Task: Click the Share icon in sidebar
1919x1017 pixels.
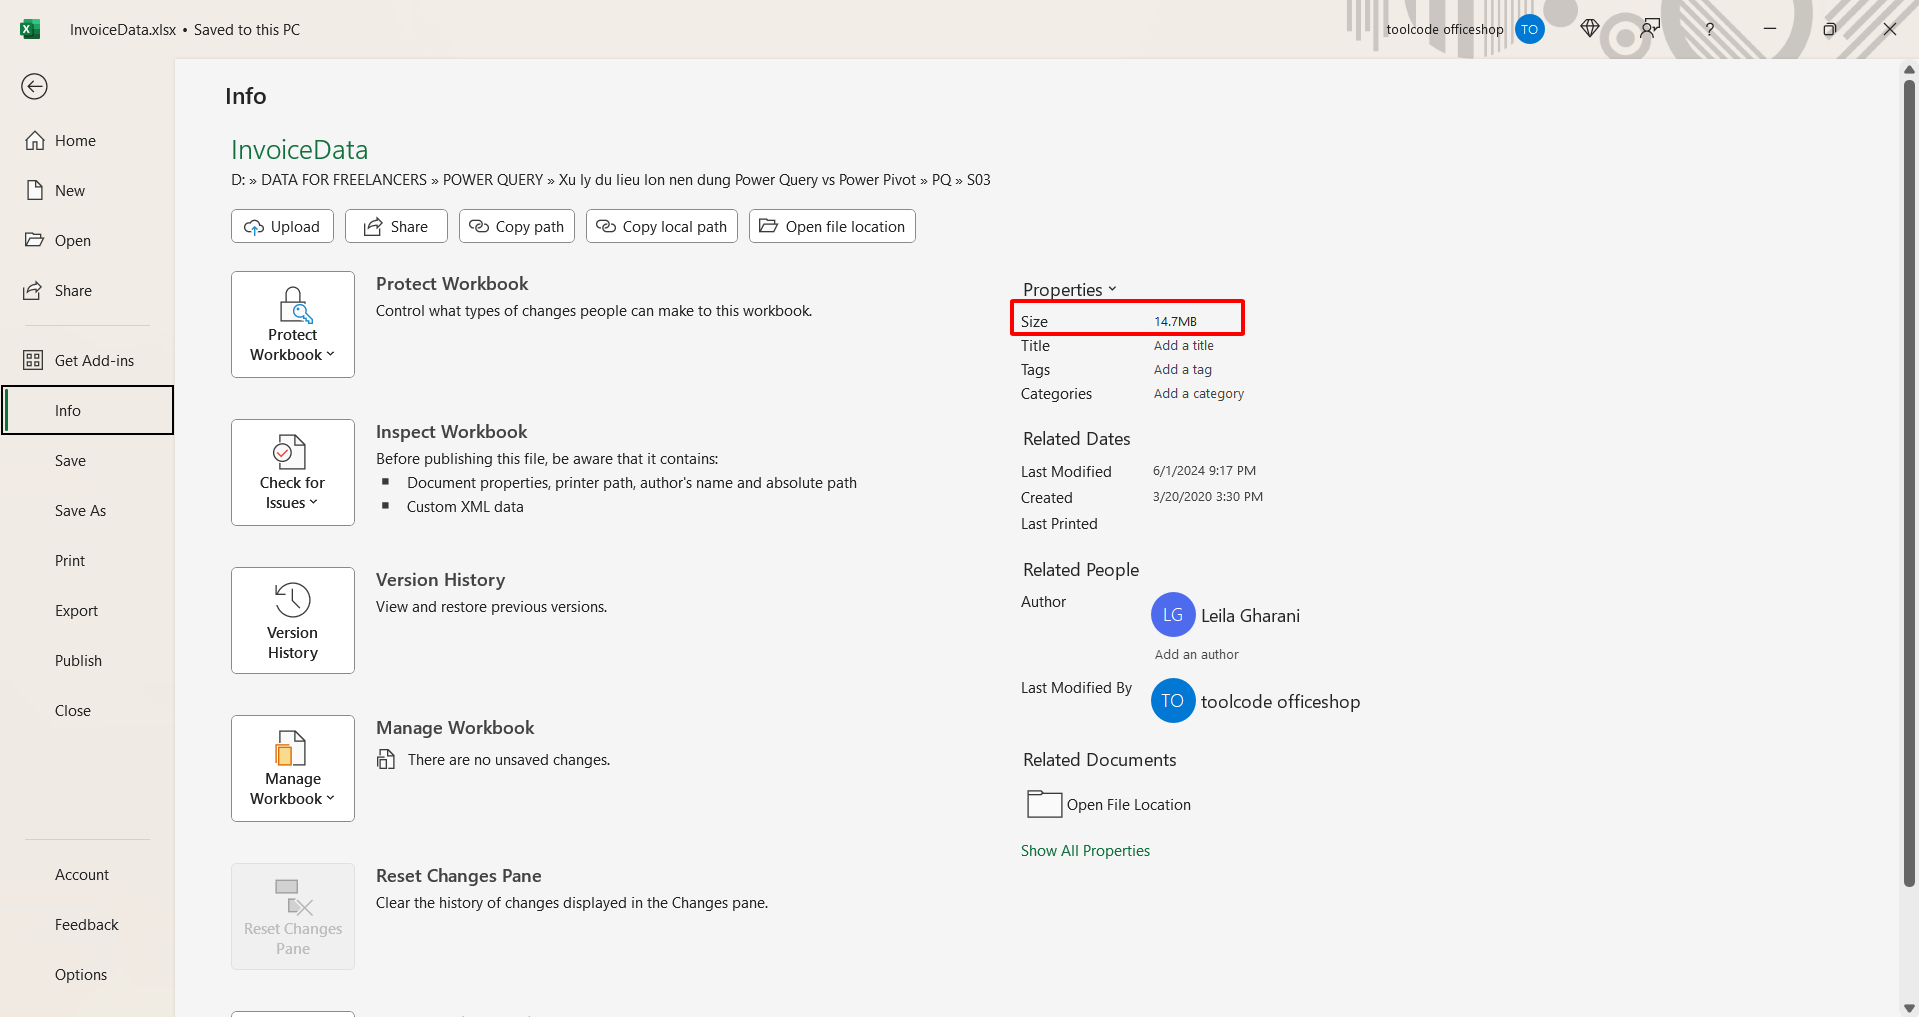Action: point(33,291)
